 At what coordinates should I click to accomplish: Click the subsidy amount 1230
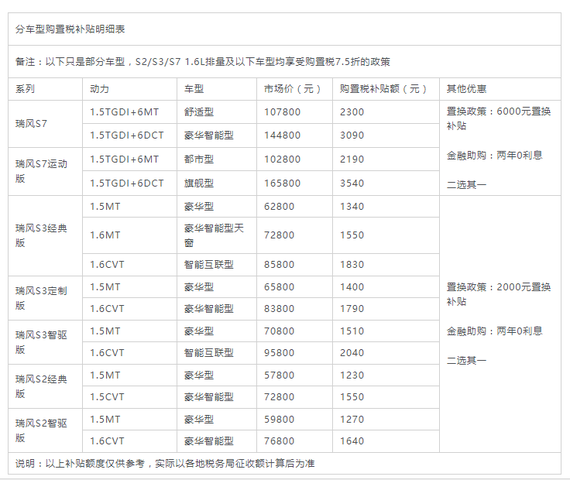pyautogui.click(x=352, y=375)
